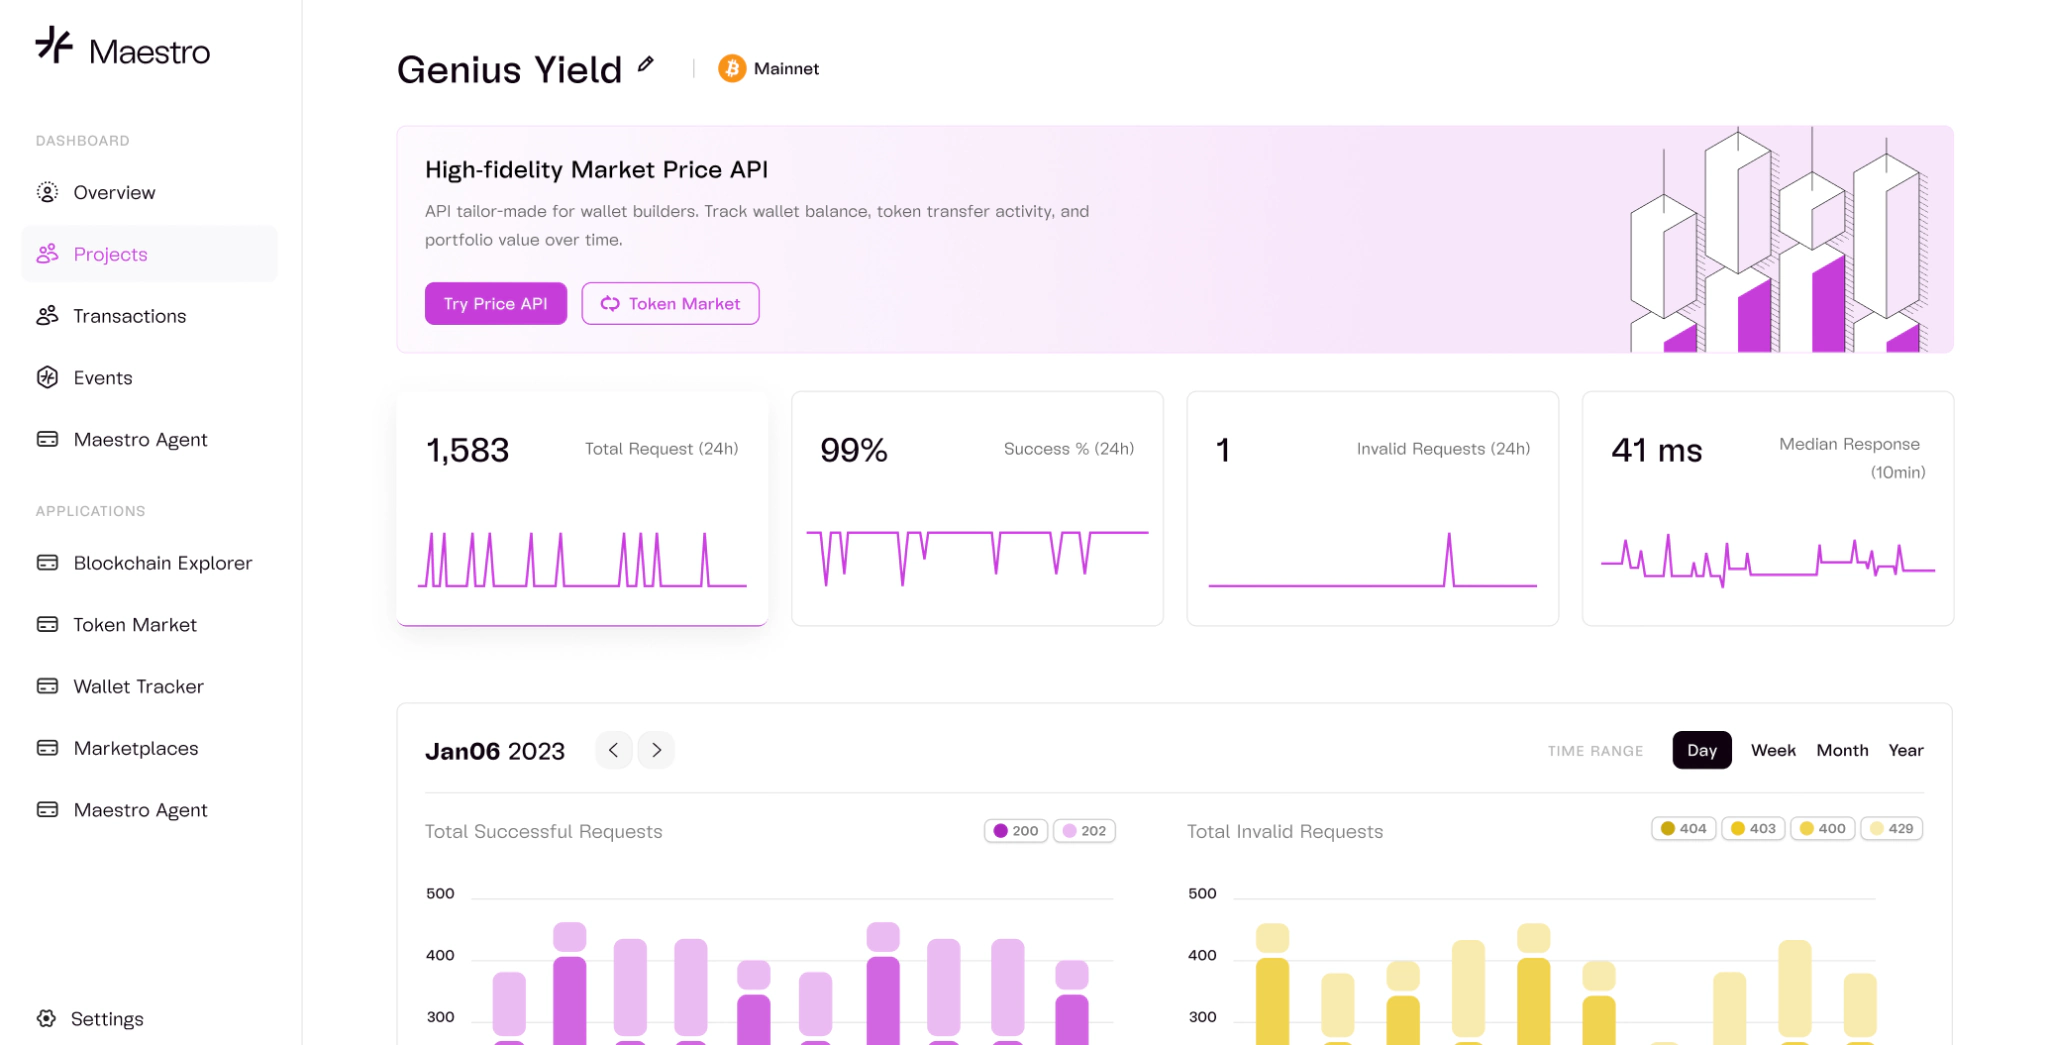Select the Month time range
The image size is (2048, 1045).
coord(1842,750)
